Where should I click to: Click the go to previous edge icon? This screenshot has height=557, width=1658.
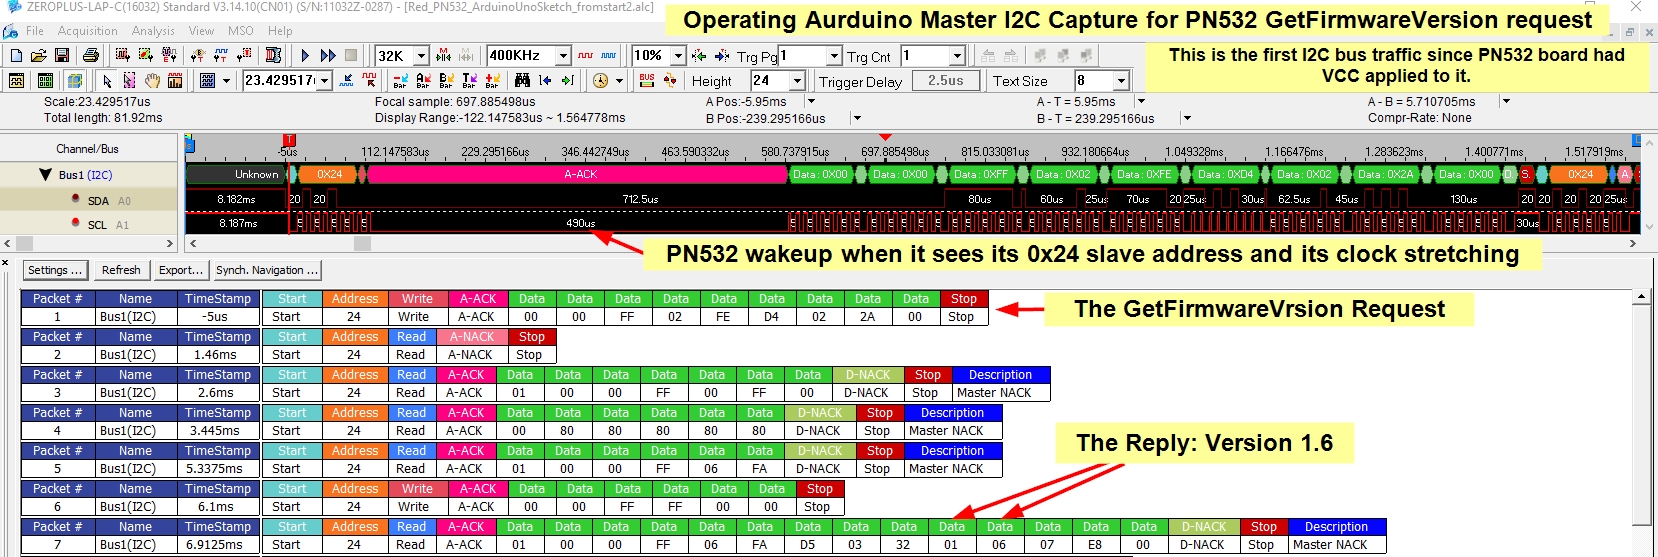(x=545, y=80)
